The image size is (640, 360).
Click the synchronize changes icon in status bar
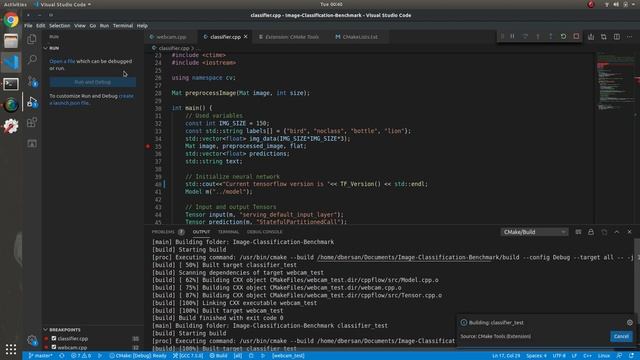[62, 356]
